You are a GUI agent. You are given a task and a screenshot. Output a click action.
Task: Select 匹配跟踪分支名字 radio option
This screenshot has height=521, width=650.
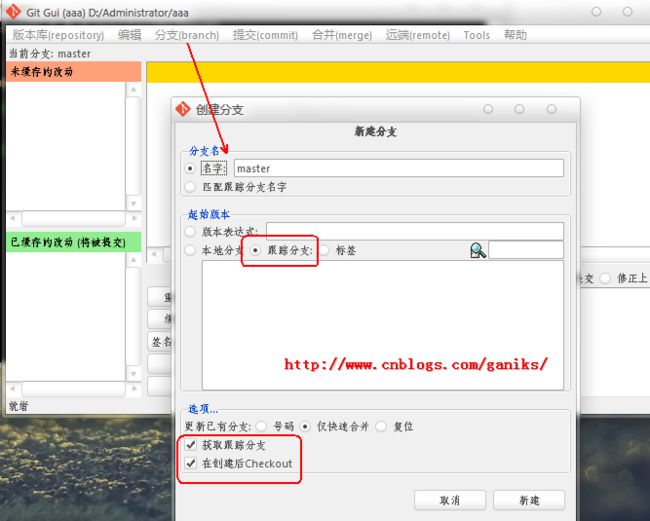pos(190,187)
